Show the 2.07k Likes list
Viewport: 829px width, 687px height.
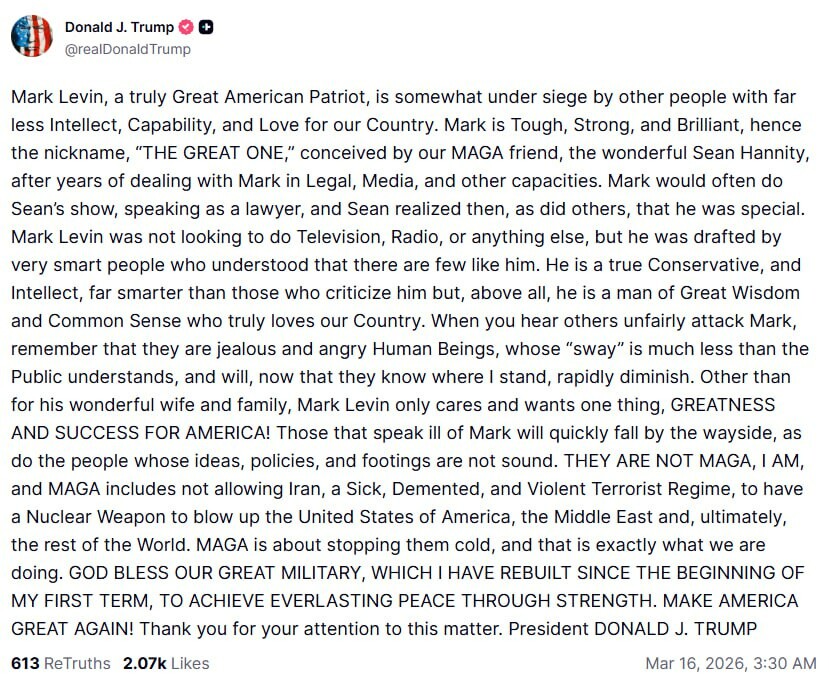coord(166,663)
